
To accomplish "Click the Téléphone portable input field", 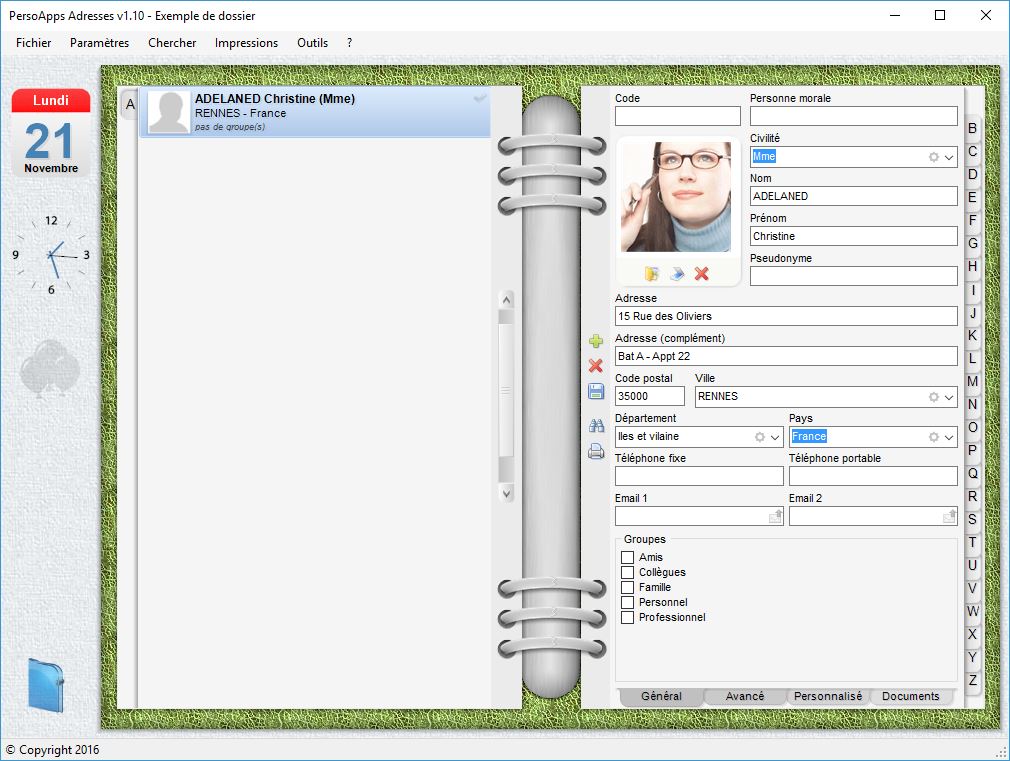I will coord(873,476).
